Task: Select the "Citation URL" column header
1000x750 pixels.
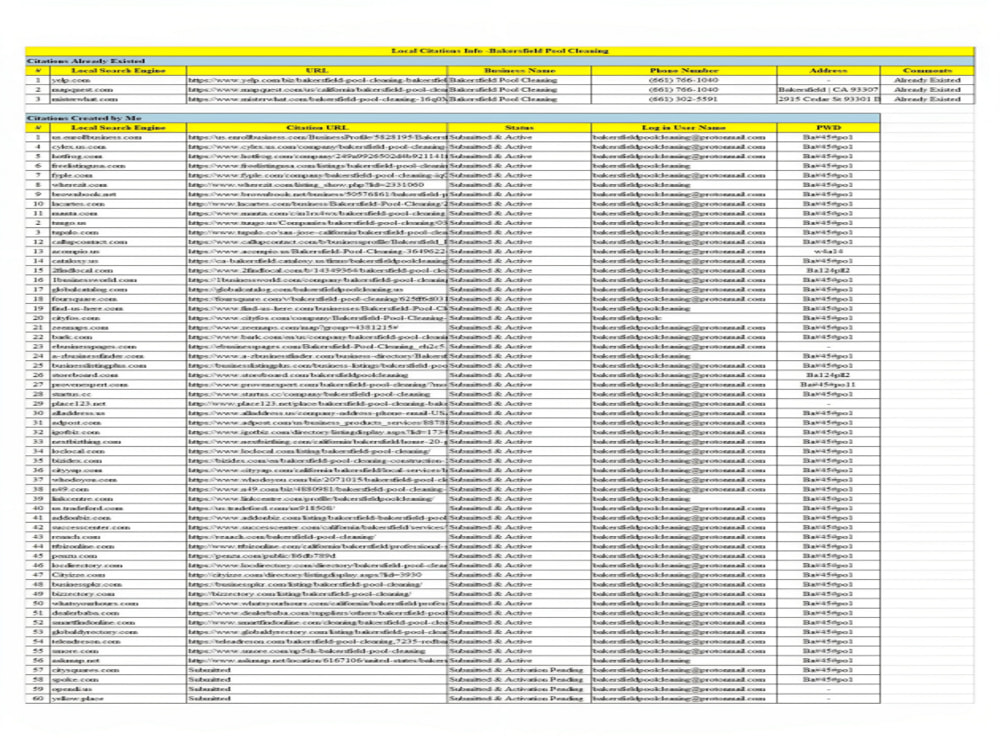Action: pyautogui.click(x=317, y=128)
